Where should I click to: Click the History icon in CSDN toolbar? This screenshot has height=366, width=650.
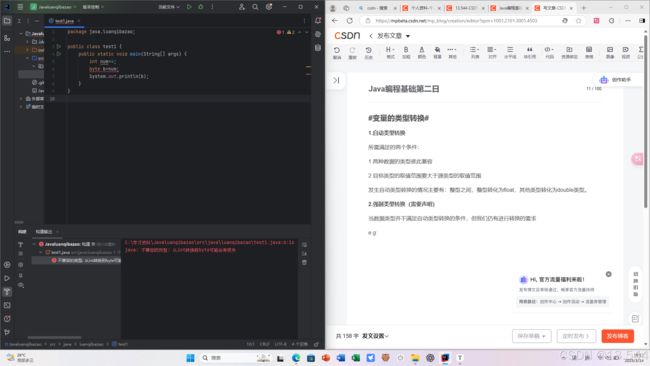369,52
